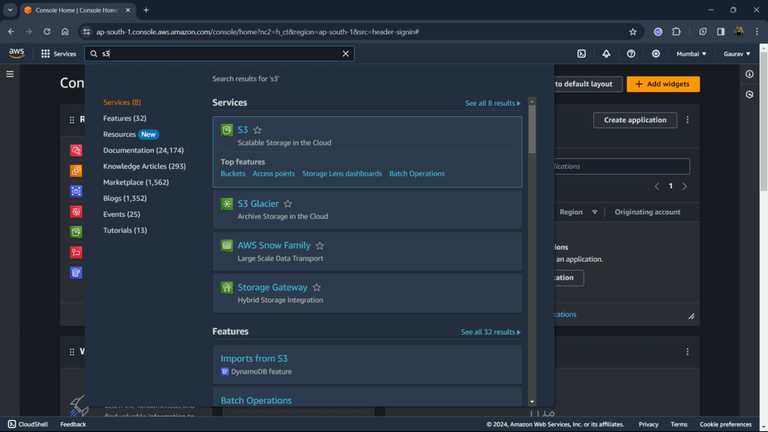Bookmark this page star in address bar
768x432 pixels.
tap(633, 32)
